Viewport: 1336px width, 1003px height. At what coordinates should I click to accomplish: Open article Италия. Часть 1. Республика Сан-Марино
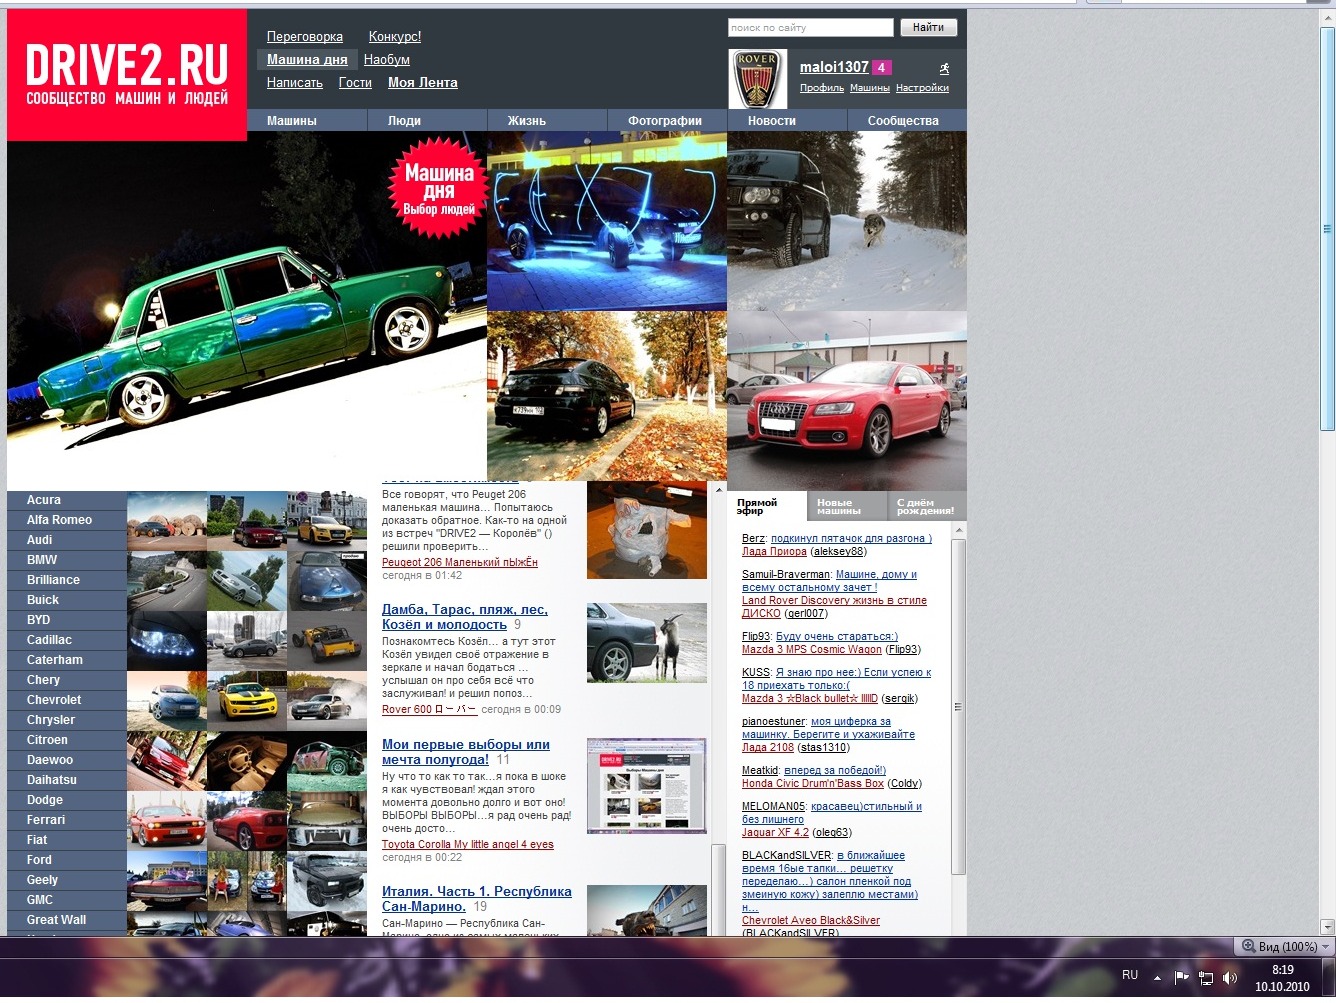point(477,899)
